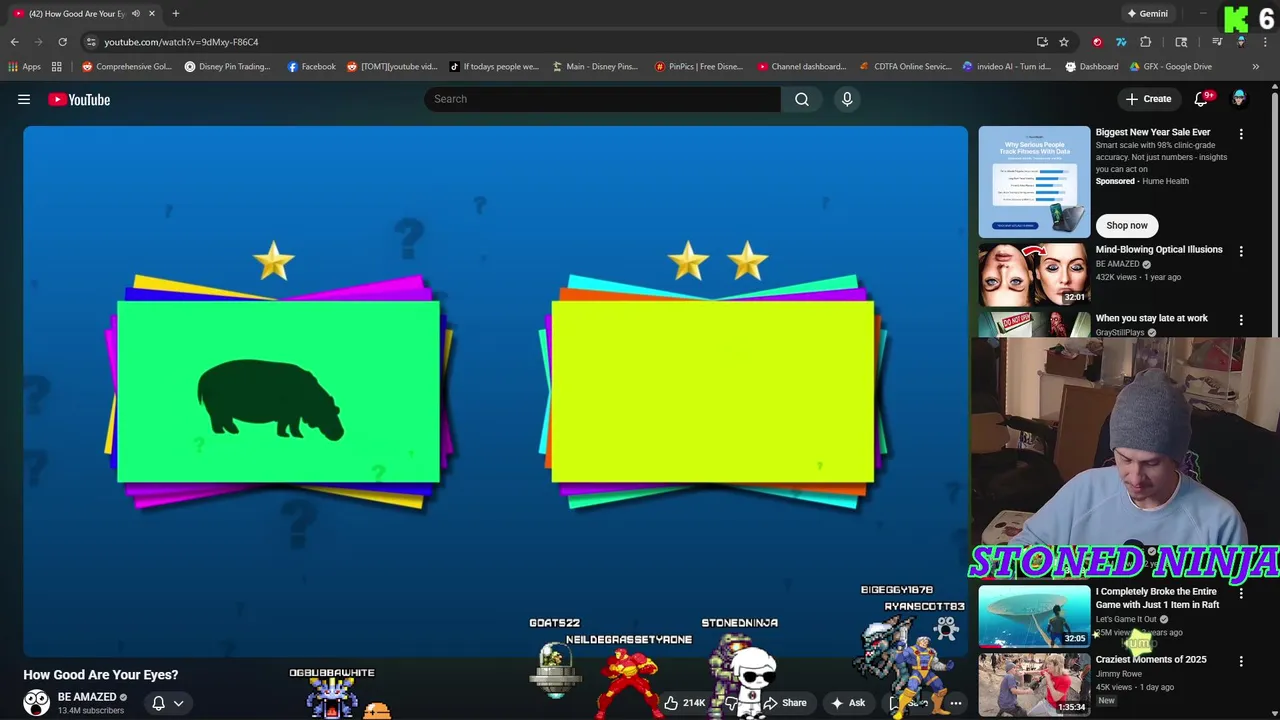The image size is (1280, 720).
Task: Open BE AMAZED channel avatar
Action: 37,703
